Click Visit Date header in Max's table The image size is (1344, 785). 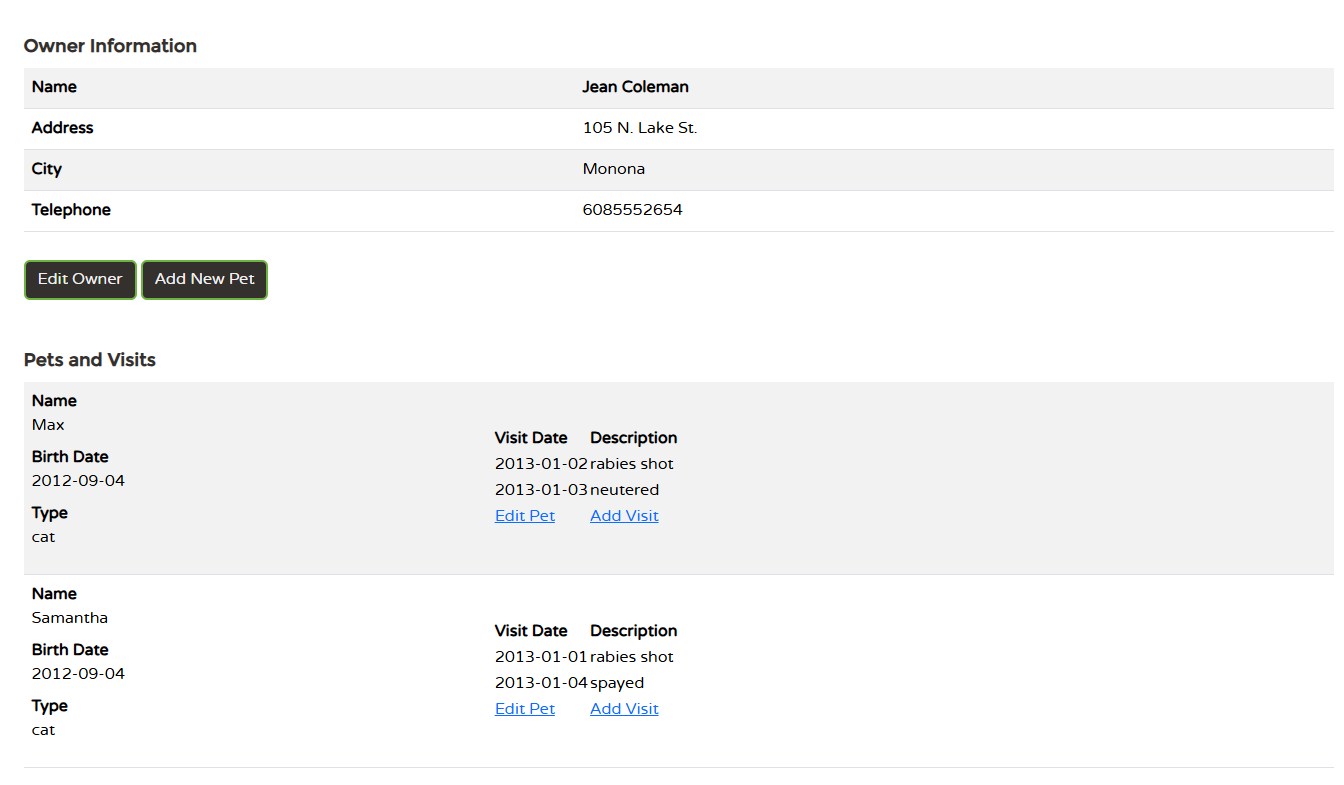pyautogui.click(x=531, y=438)
